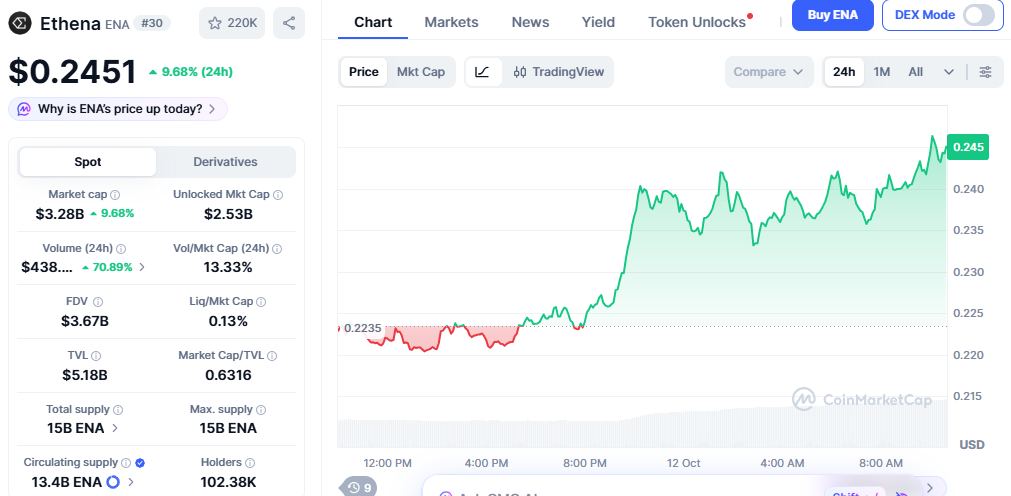Expand the bottom panel right chevron
1011x496 pixels.
coord(929,488)
